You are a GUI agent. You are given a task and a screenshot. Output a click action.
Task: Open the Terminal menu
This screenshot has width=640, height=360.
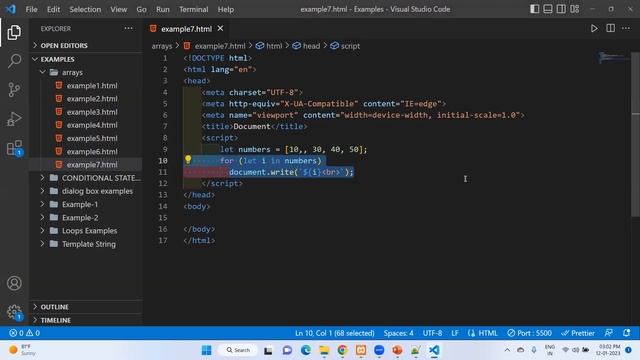pyautogui.click(x=193, y=9)
